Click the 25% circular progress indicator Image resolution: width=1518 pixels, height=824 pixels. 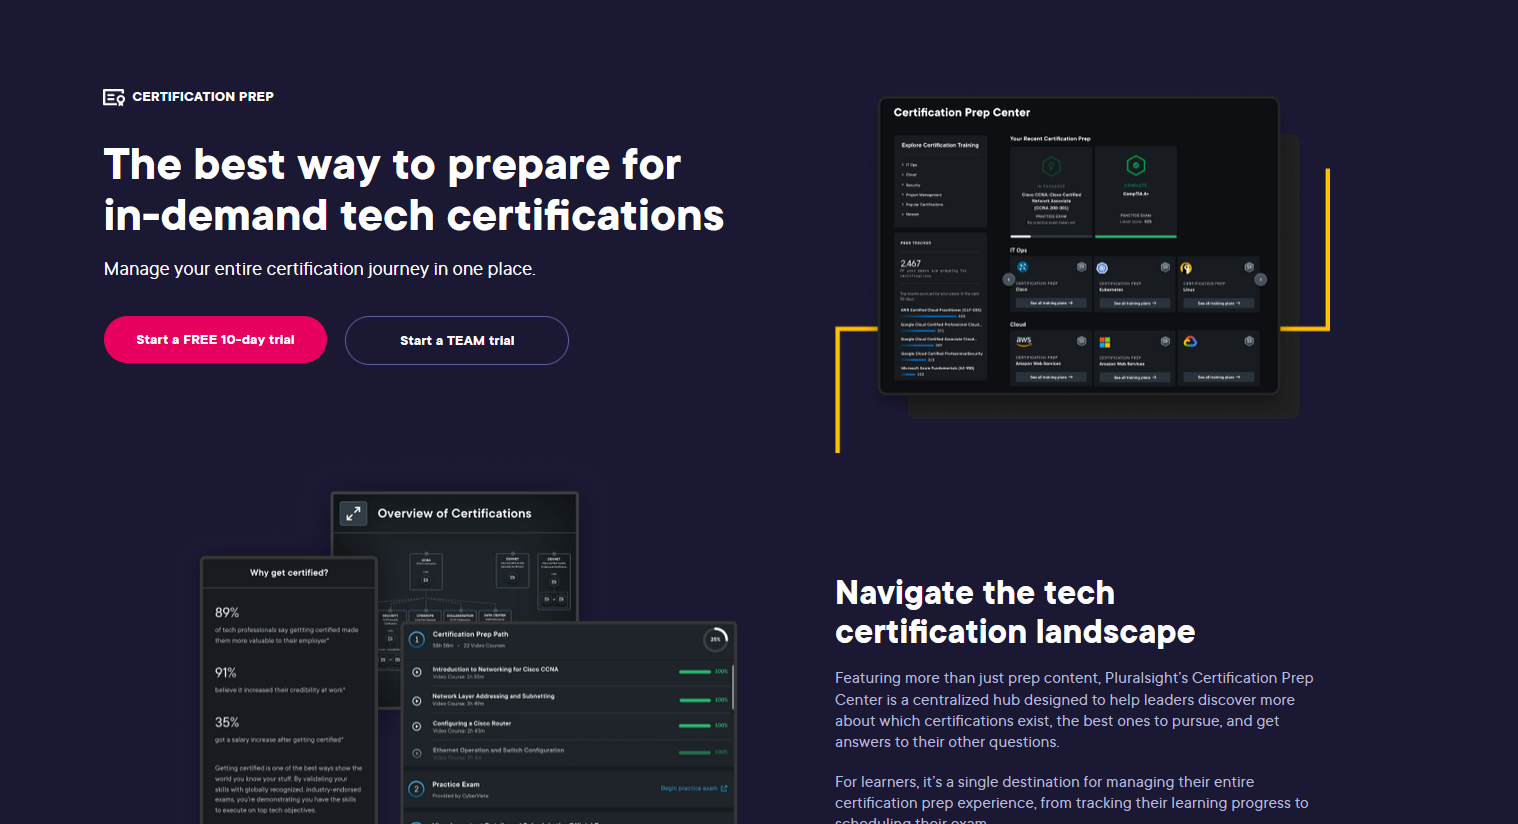coord(716,639)
